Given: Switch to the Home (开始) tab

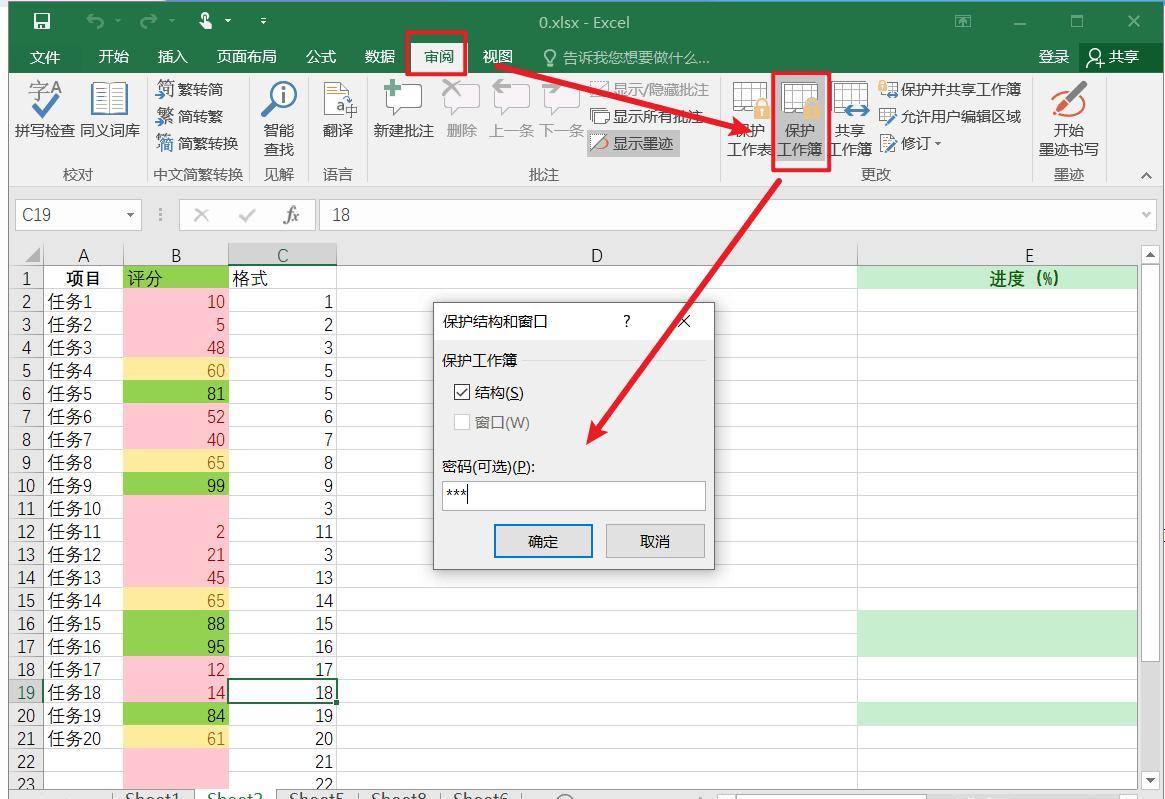Looking at the screenshot, I should pos(114,56).
